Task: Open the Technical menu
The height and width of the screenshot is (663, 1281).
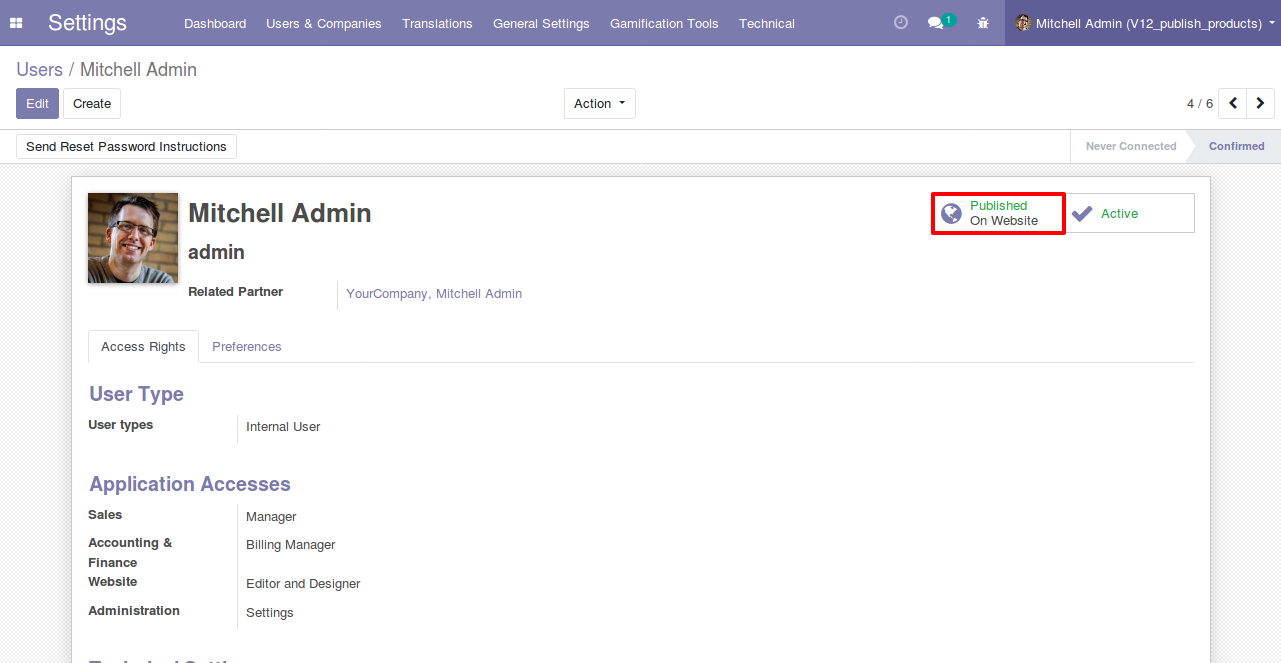Action: tap(767, 23)
